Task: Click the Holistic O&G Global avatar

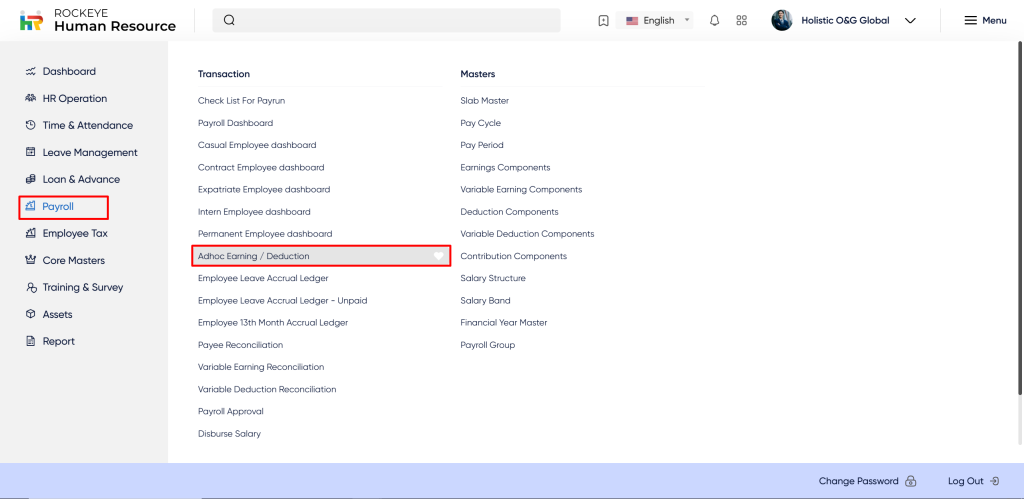Action: (x=782, y=20)
